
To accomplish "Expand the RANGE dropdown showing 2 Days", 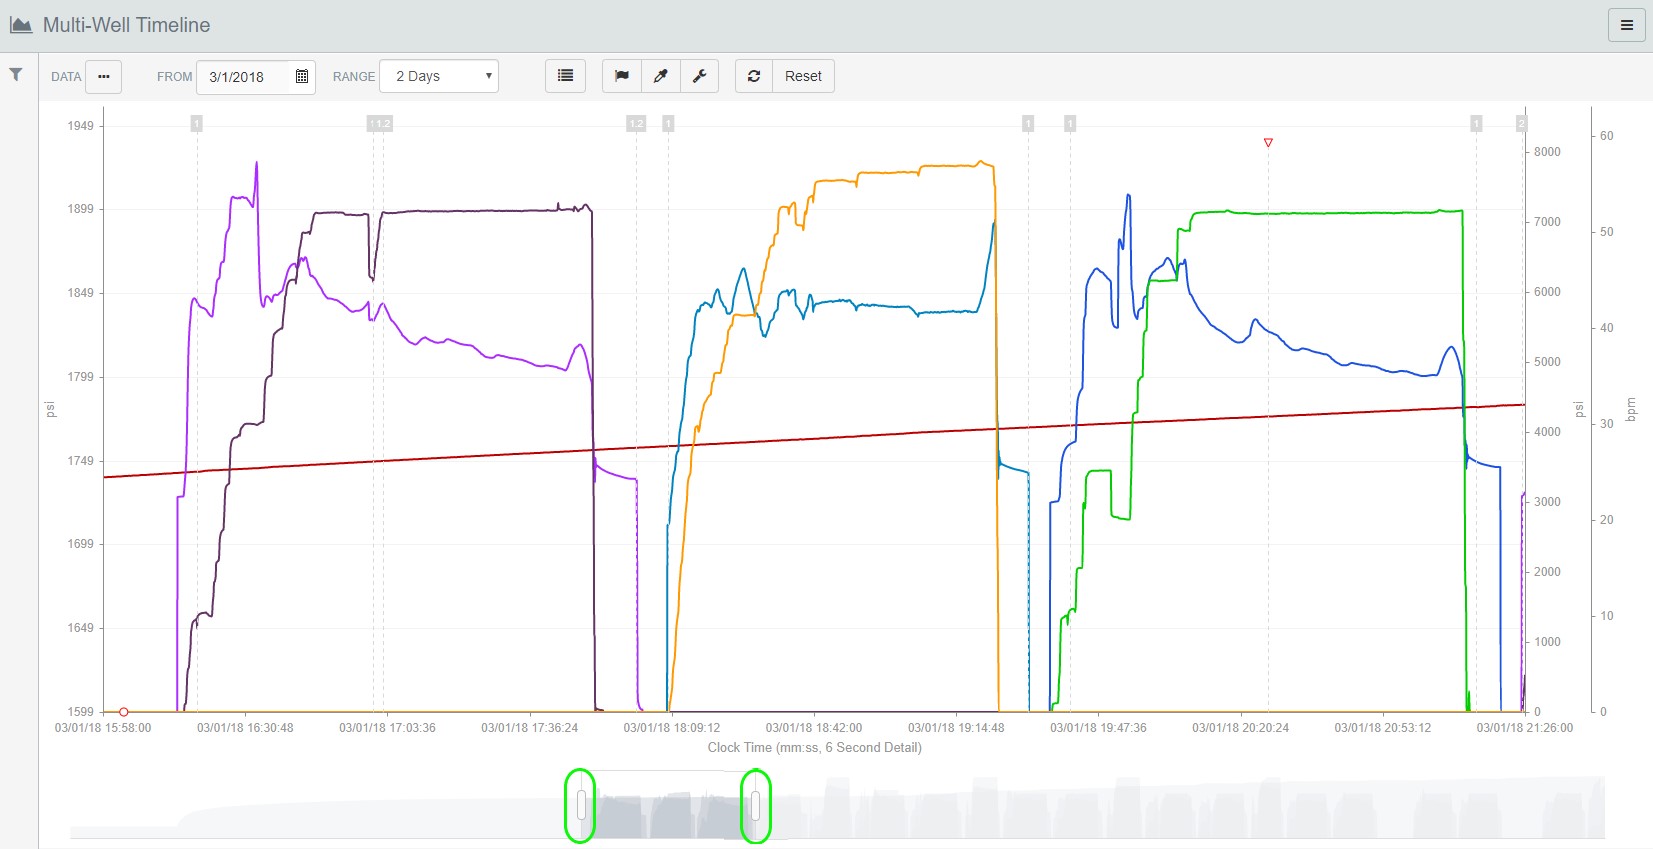I will (x=440, y=77).
